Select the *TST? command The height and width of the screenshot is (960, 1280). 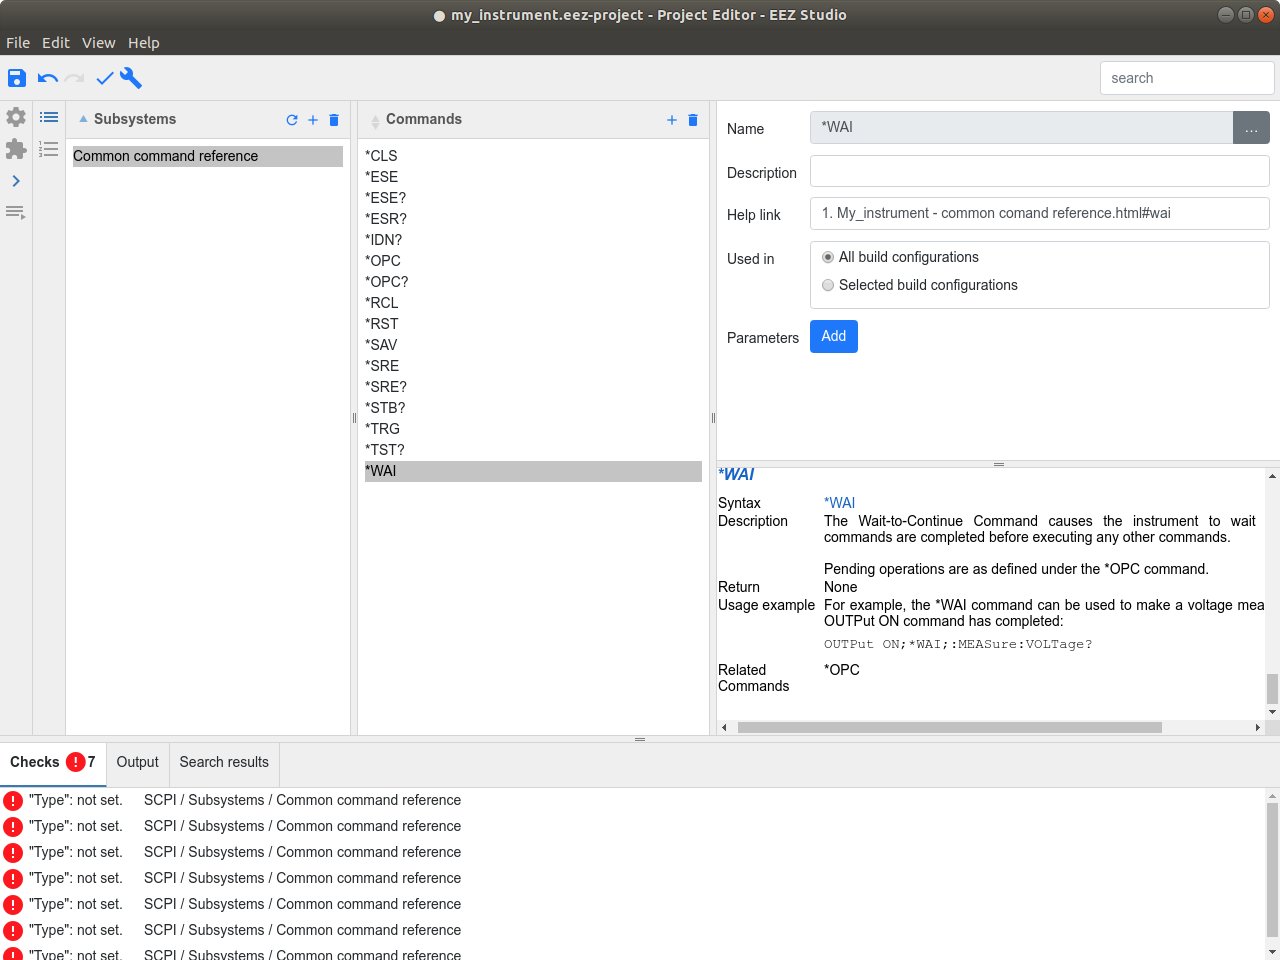coord(533,450)
